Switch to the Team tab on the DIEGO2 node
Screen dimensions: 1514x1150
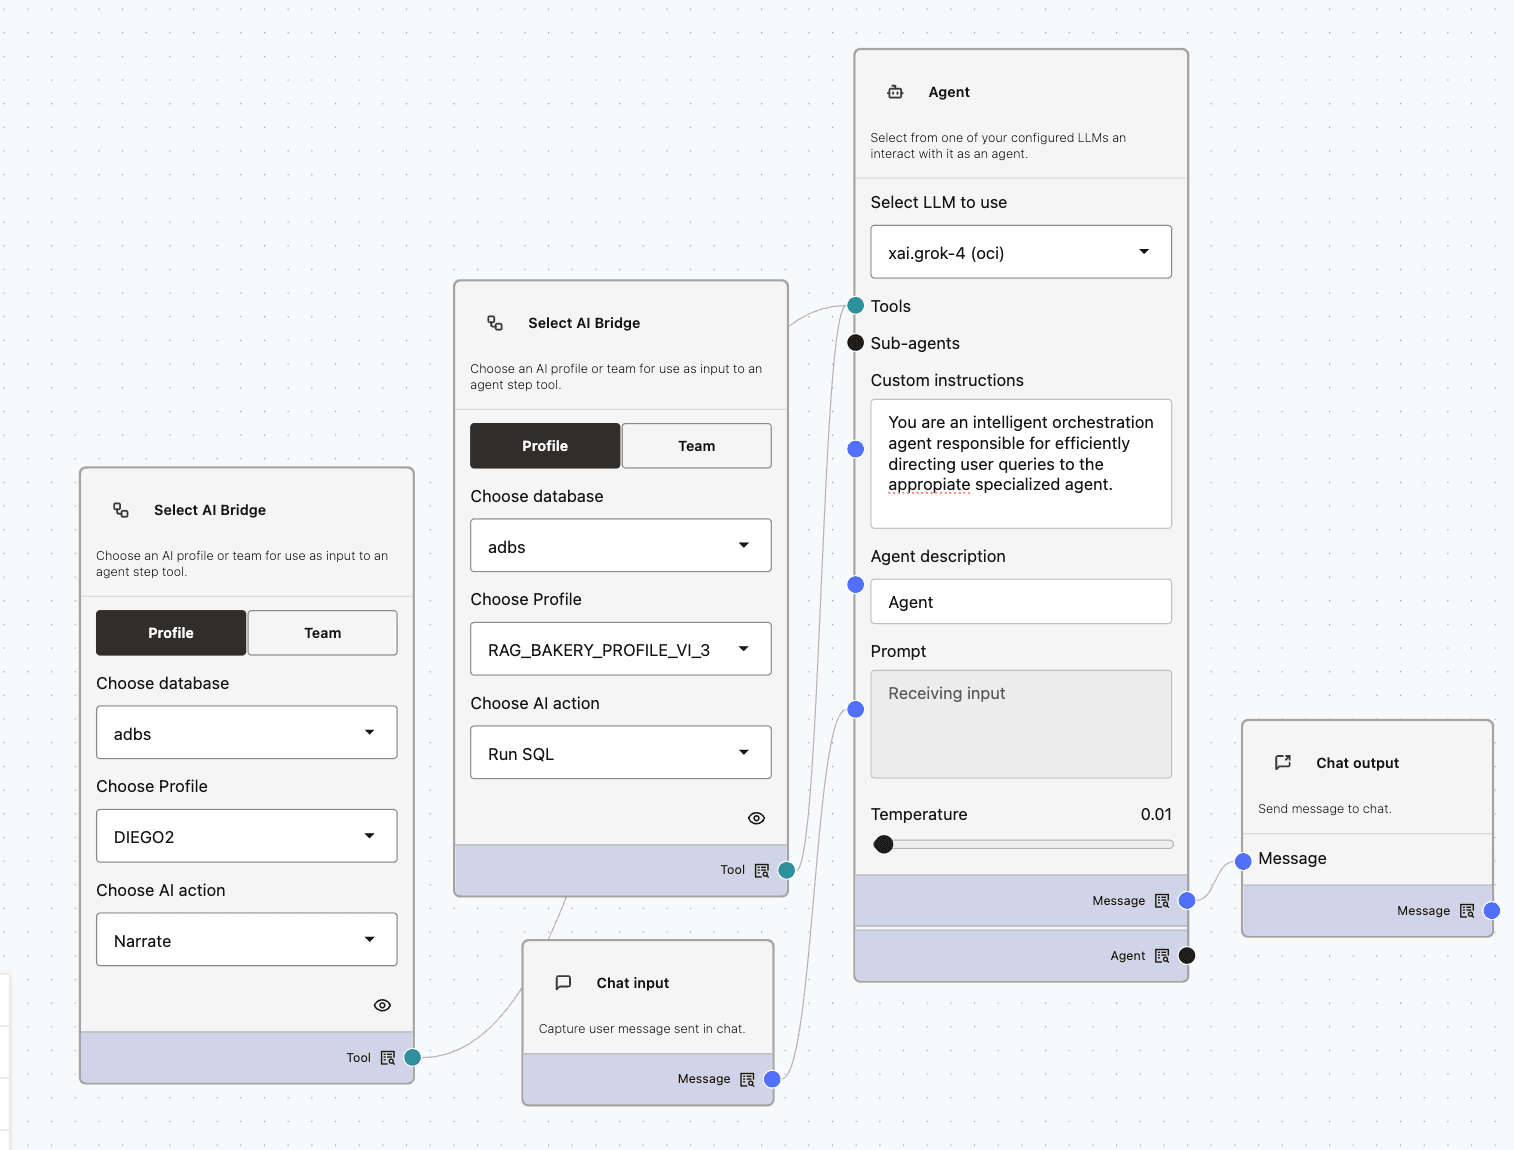(322, 632)
